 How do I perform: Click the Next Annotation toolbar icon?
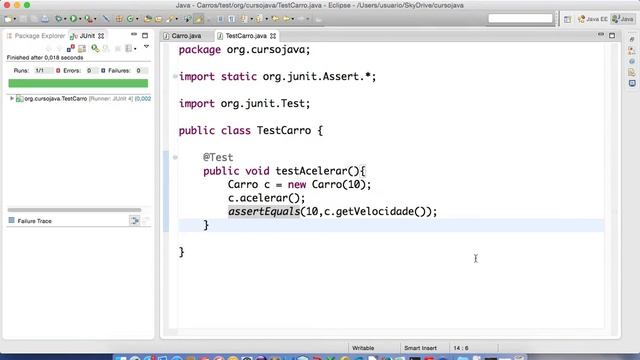tap(244, 19)
